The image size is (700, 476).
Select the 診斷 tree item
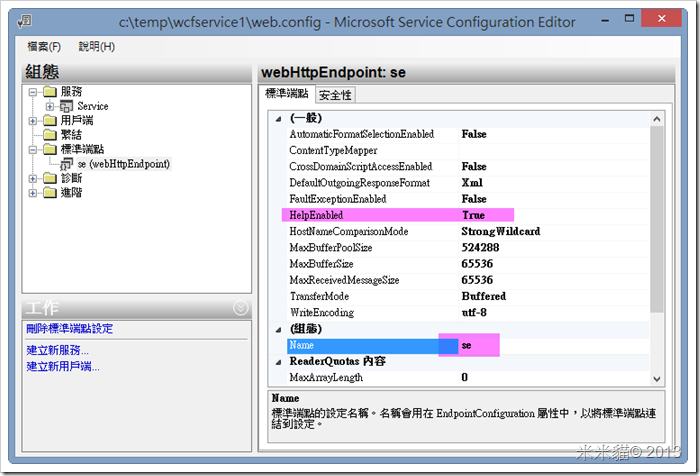click(71, 179)
